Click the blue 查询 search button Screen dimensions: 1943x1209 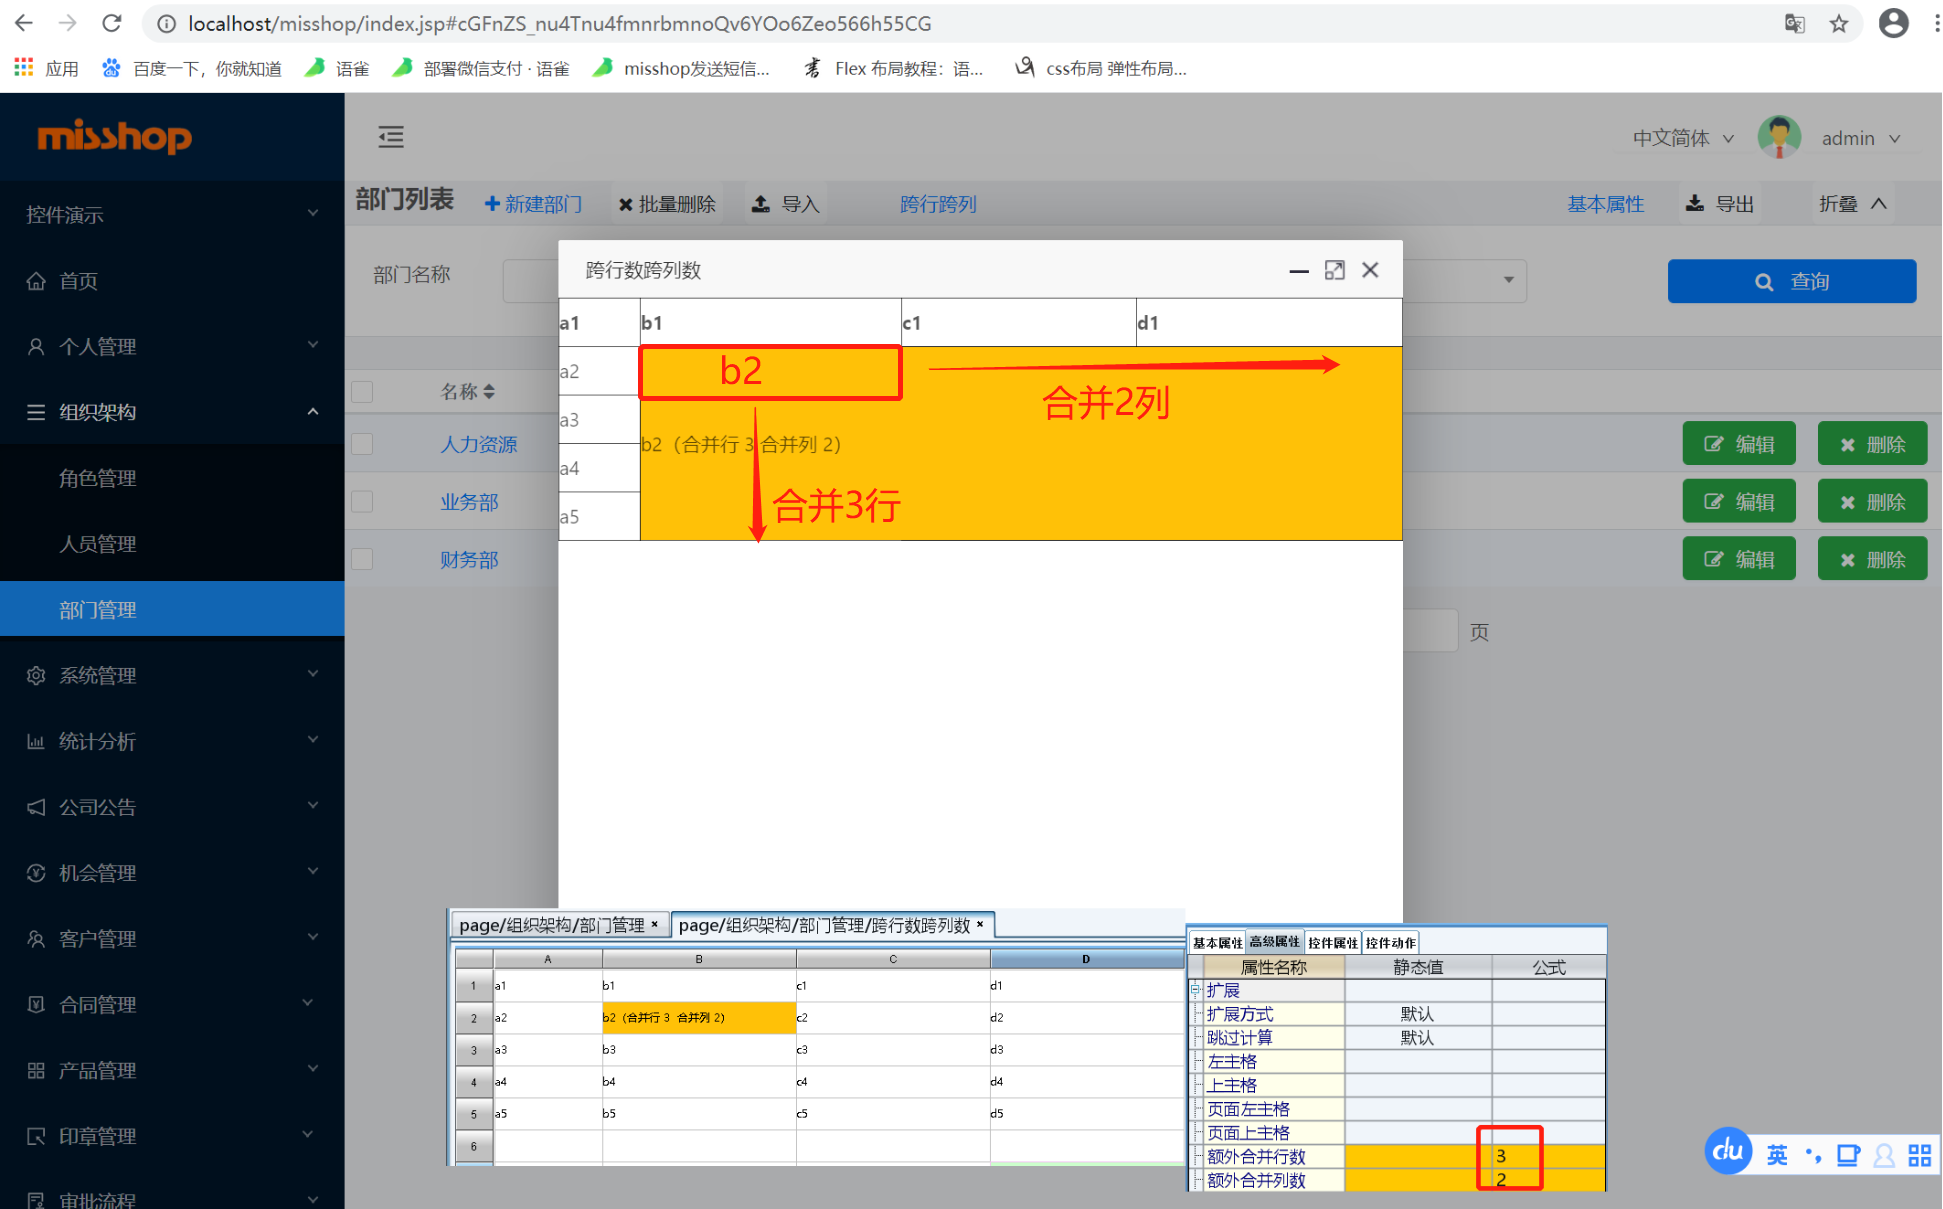pyautogui.click(x=1791, y=281)
